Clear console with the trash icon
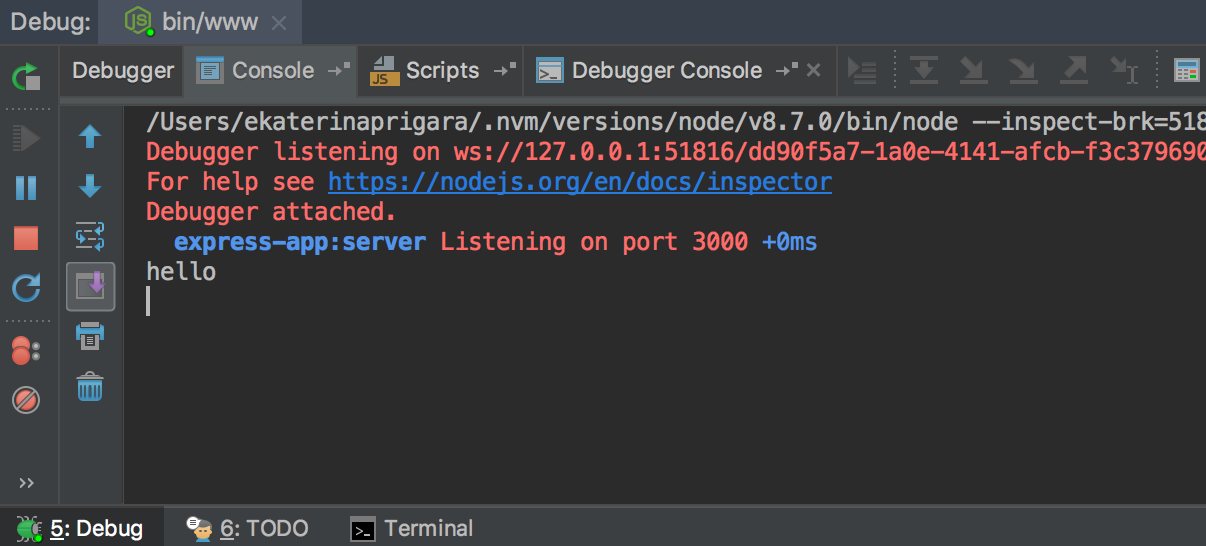This screenshot has width=1206, height=546. (91, 386)
